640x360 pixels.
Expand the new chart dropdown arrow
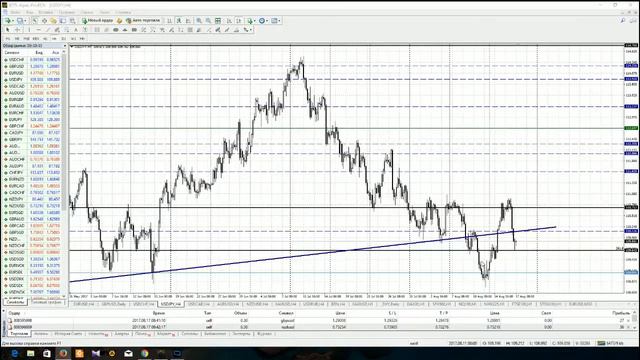(x=13, y=20)
